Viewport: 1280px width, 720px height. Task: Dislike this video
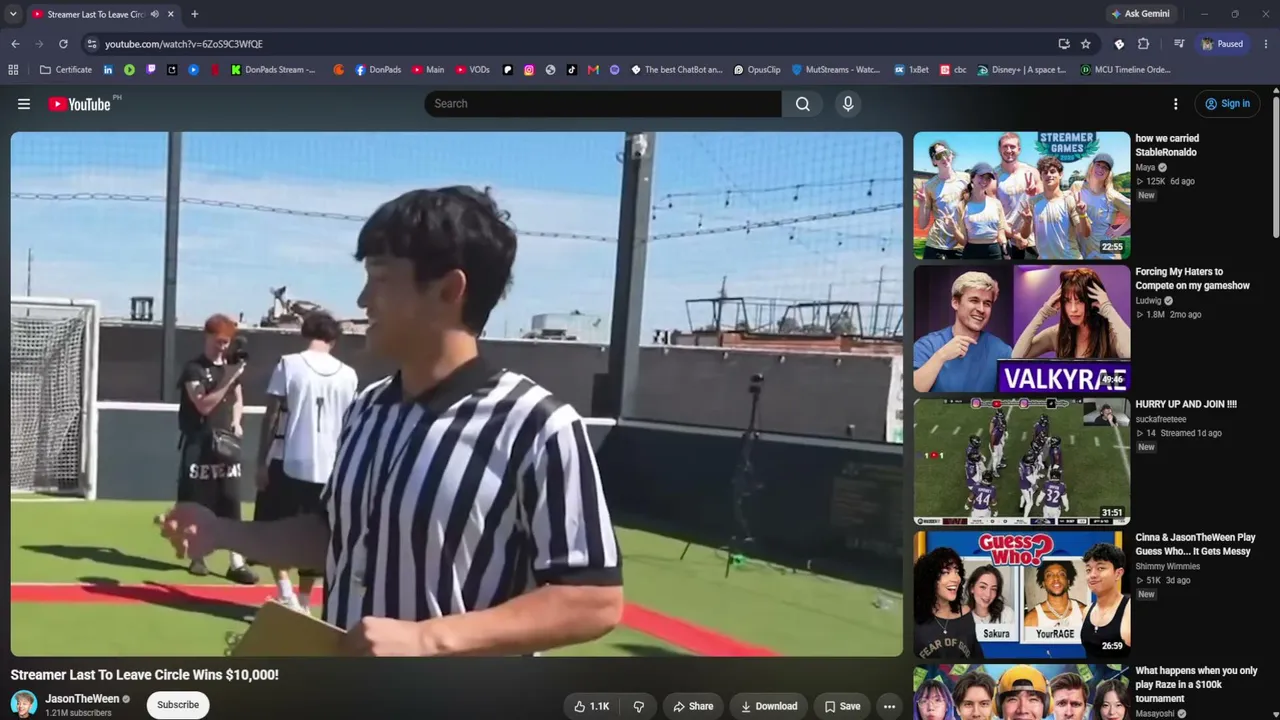click(639, 706)
